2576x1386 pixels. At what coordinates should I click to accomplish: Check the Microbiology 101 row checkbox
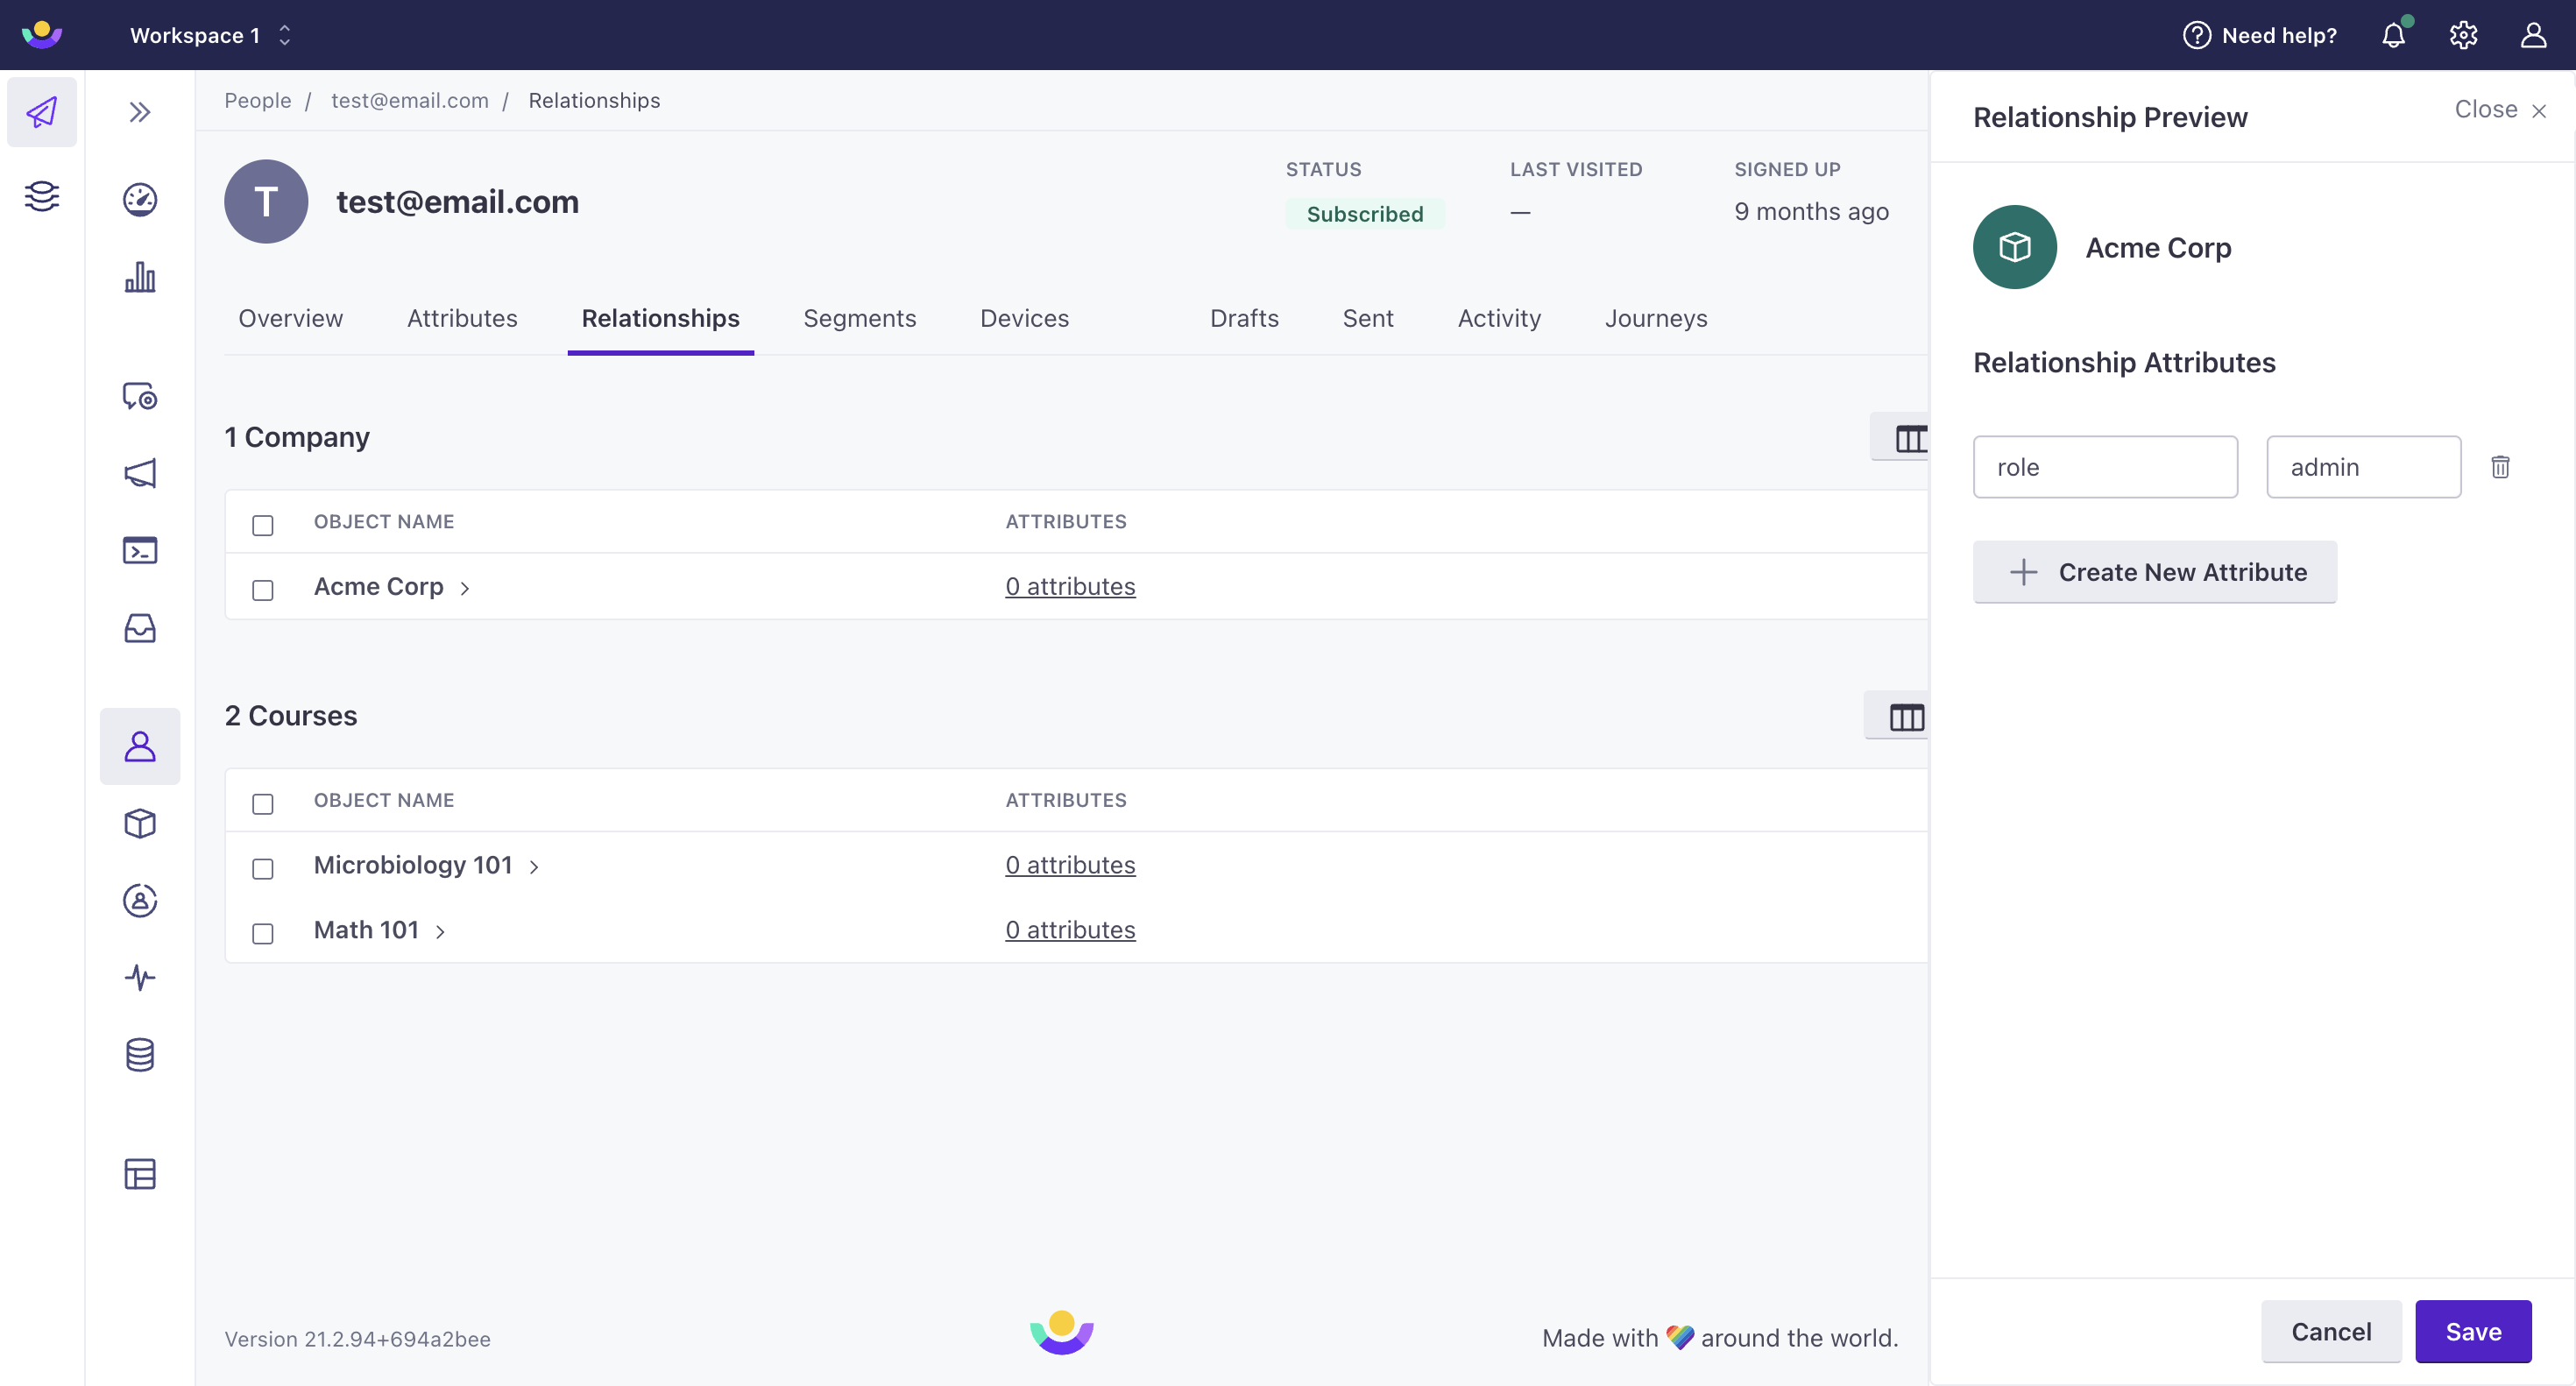263,869
